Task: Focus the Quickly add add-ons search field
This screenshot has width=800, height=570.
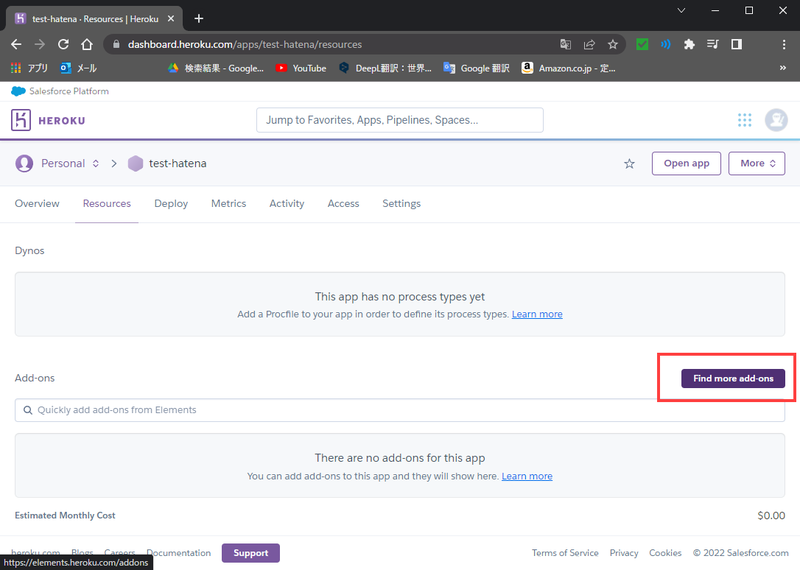Action: coord(399,410)
